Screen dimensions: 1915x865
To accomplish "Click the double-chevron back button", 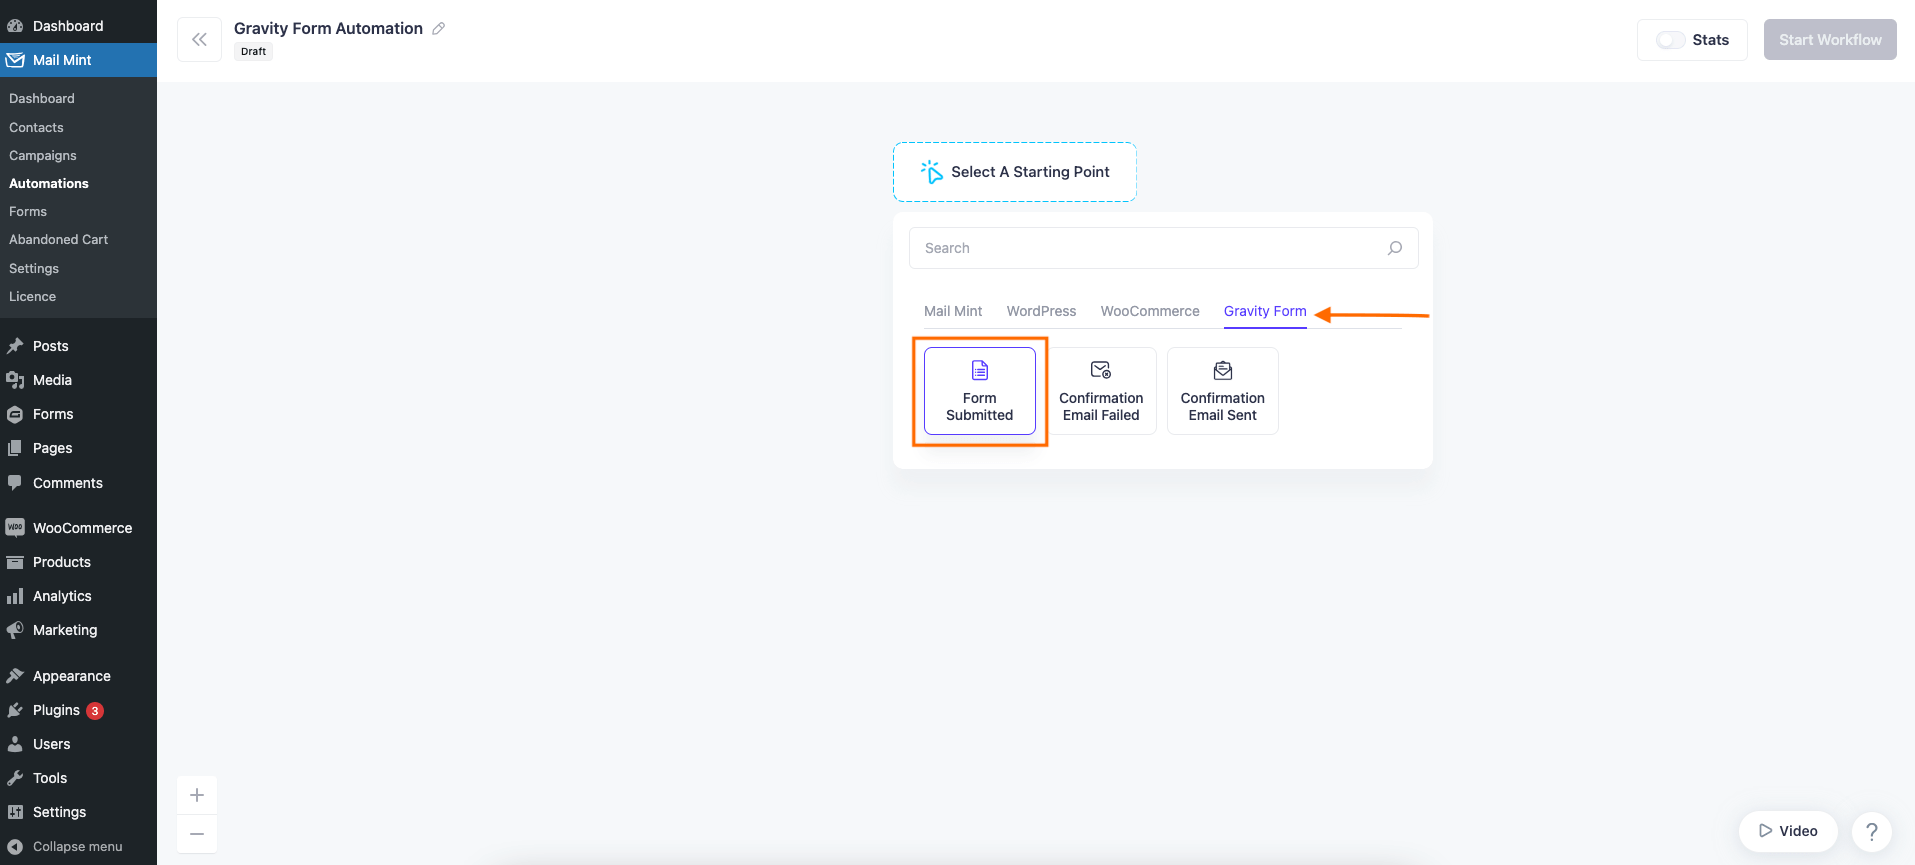I will [x=199, y=40].
